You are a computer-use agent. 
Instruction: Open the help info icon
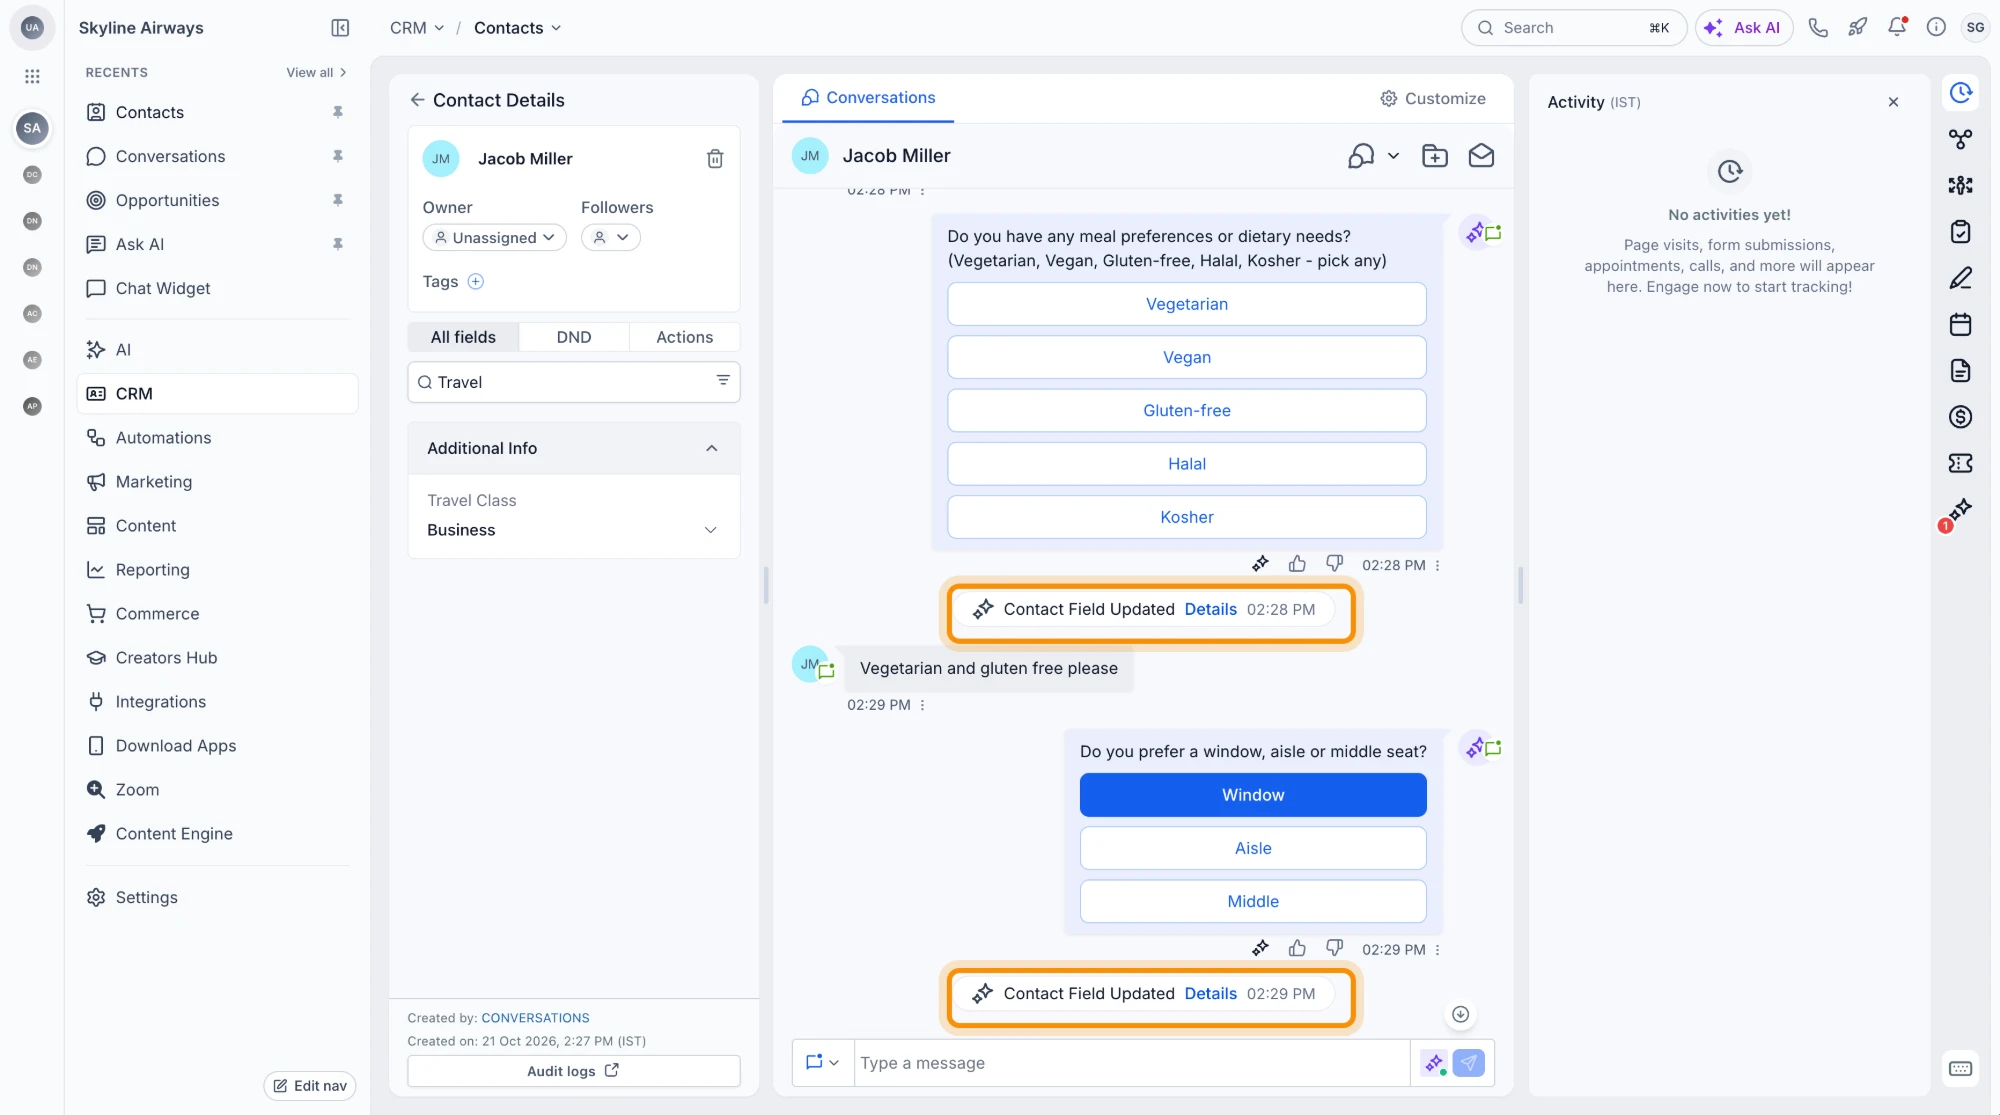click(x=1936, y=28)
